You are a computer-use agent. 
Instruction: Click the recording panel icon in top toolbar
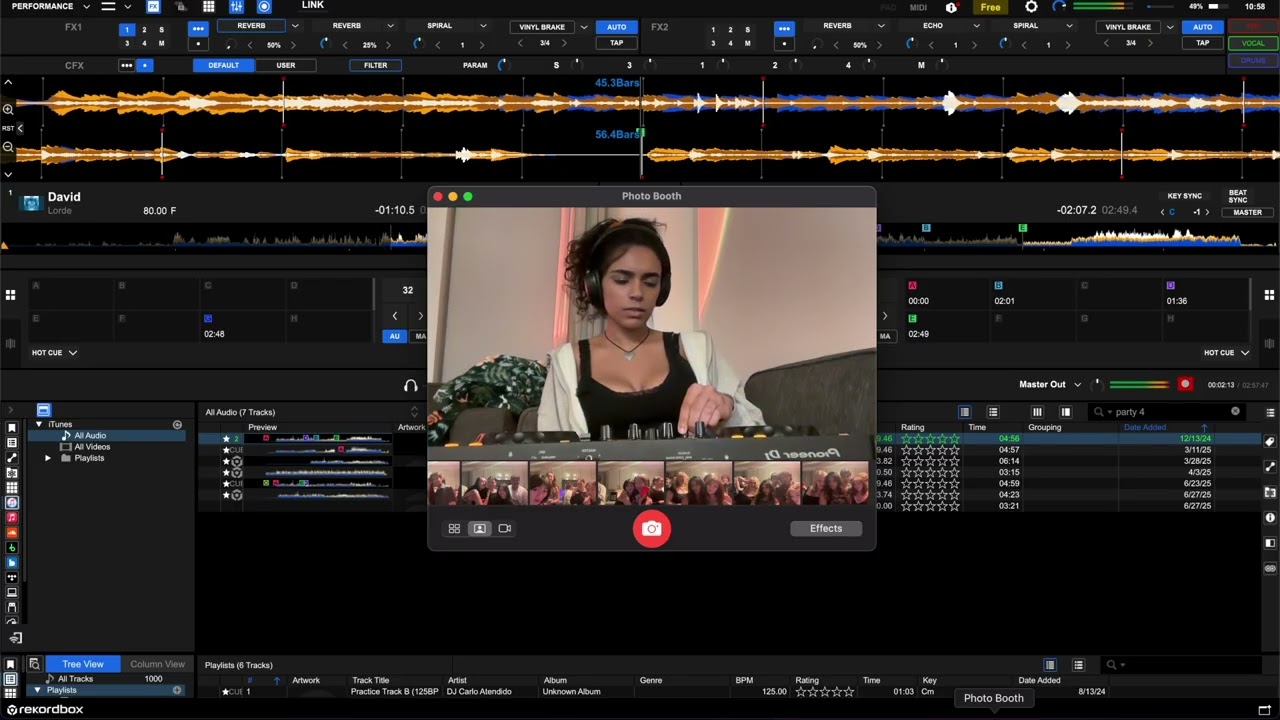(264, 7)
